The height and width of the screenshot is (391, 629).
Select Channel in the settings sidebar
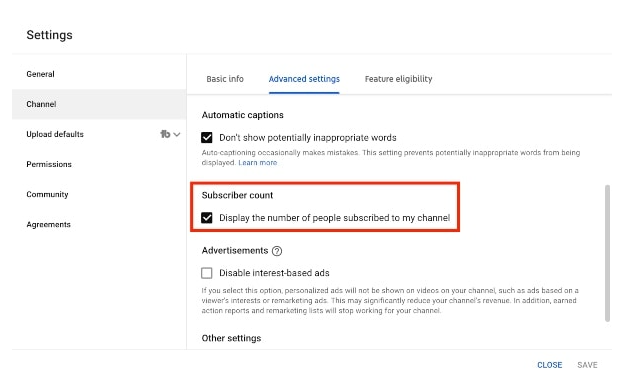click(99, 104)
